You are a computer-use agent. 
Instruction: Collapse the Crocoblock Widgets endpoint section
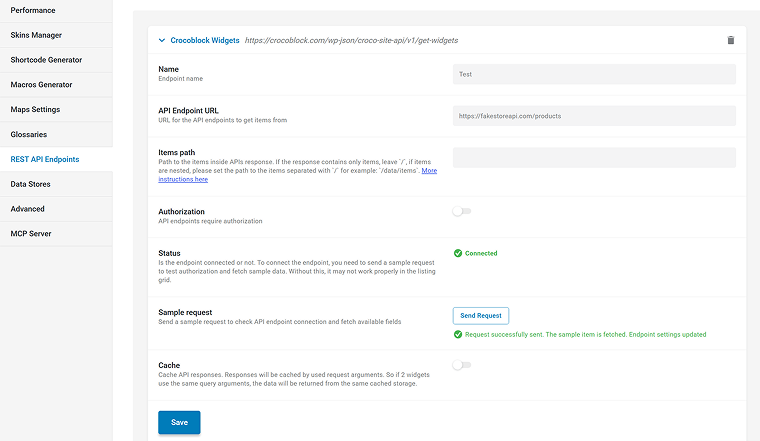[162, 40]
